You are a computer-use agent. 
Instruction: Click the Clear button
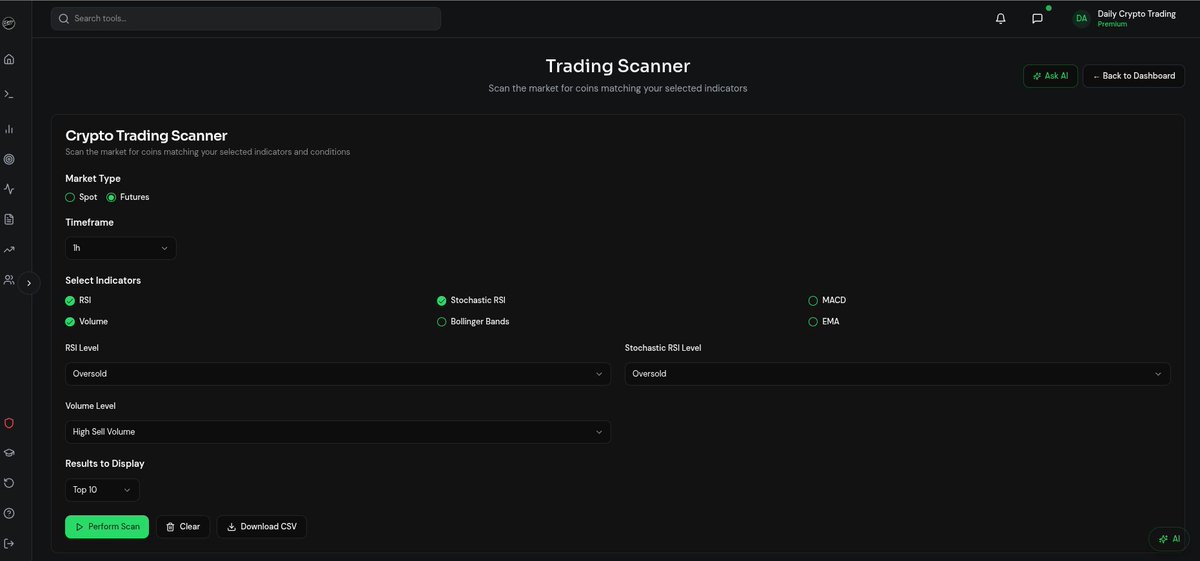pos(183,527)
